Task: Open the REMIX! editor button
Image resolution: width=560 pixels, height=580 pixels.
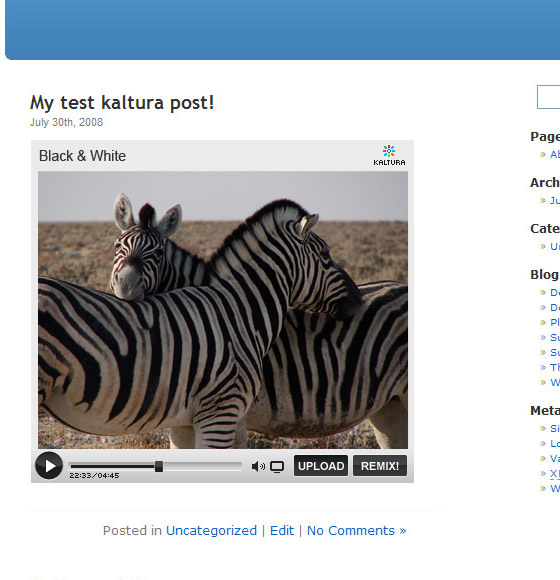Action: 380,466
